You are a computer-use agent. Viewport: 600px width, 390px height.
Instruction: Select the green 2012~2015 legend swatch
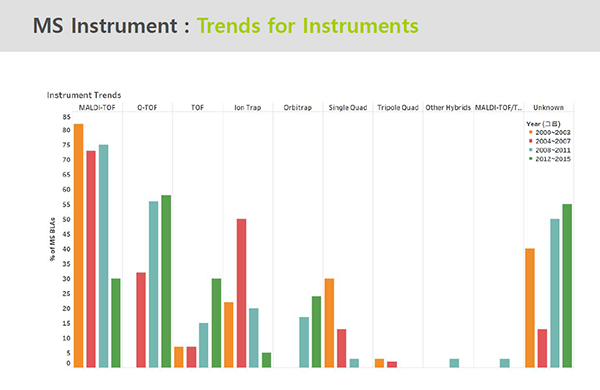[531, 158]
